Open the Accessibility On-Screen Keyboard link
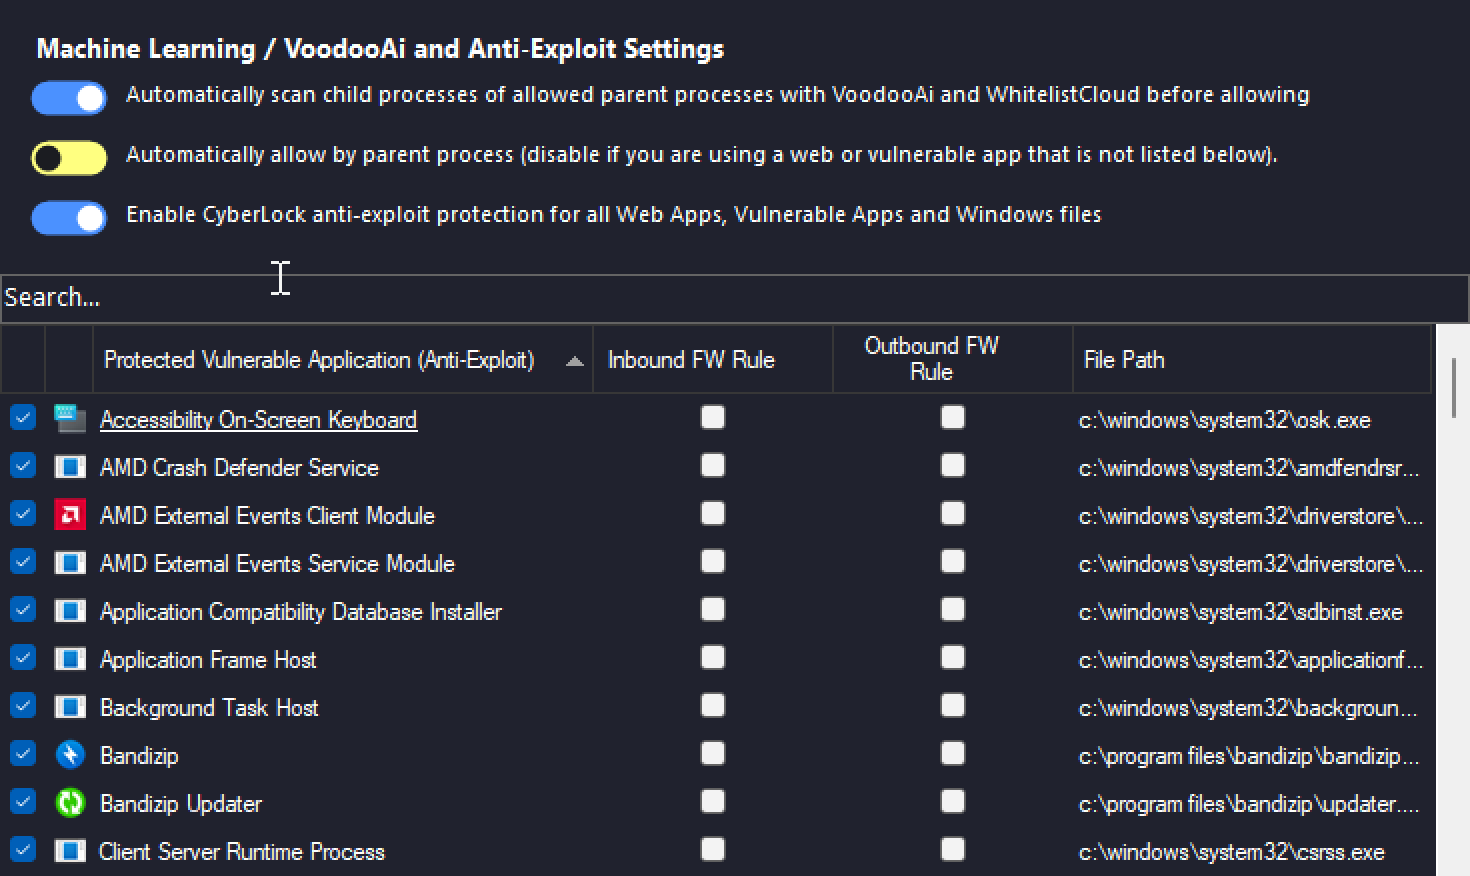 [258, 420]
